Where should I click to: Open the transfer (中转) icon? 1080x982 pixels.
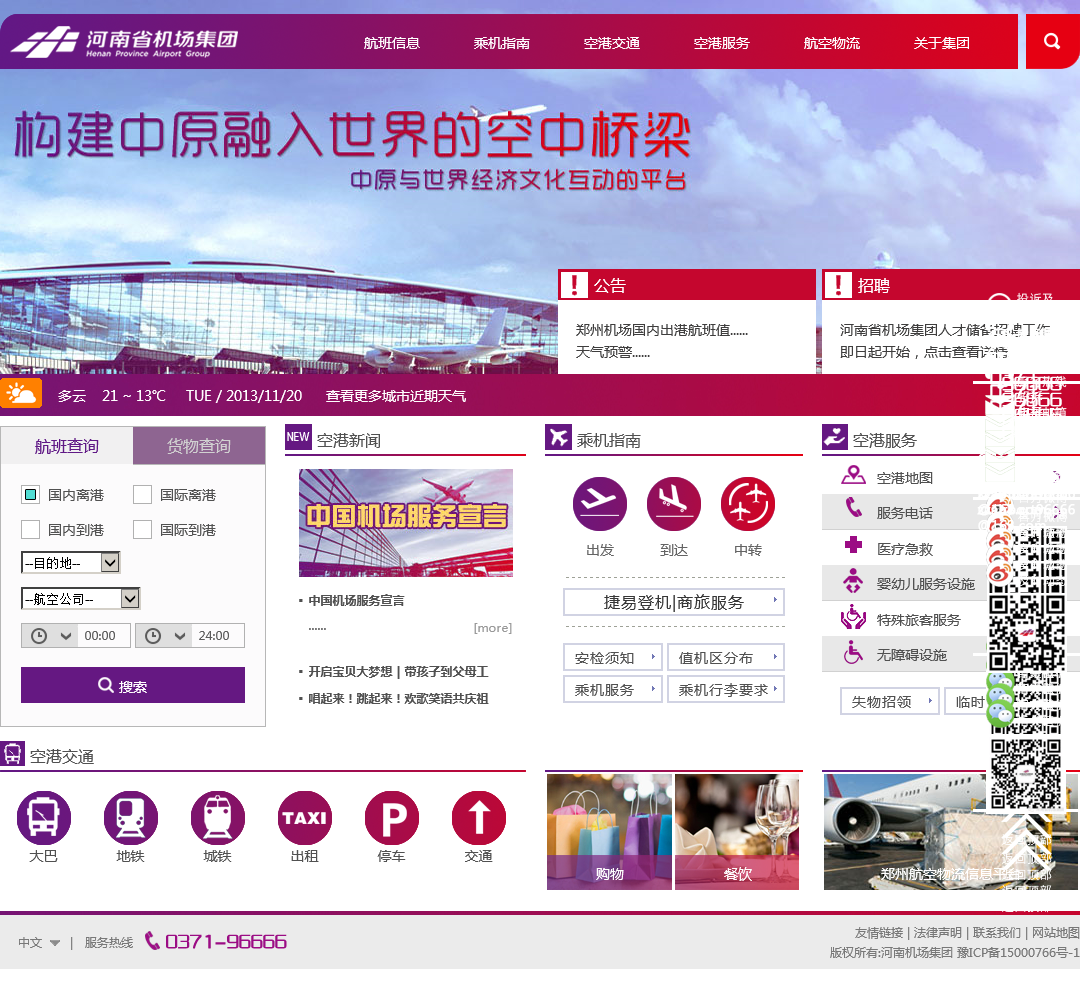(x=747, y=504)
